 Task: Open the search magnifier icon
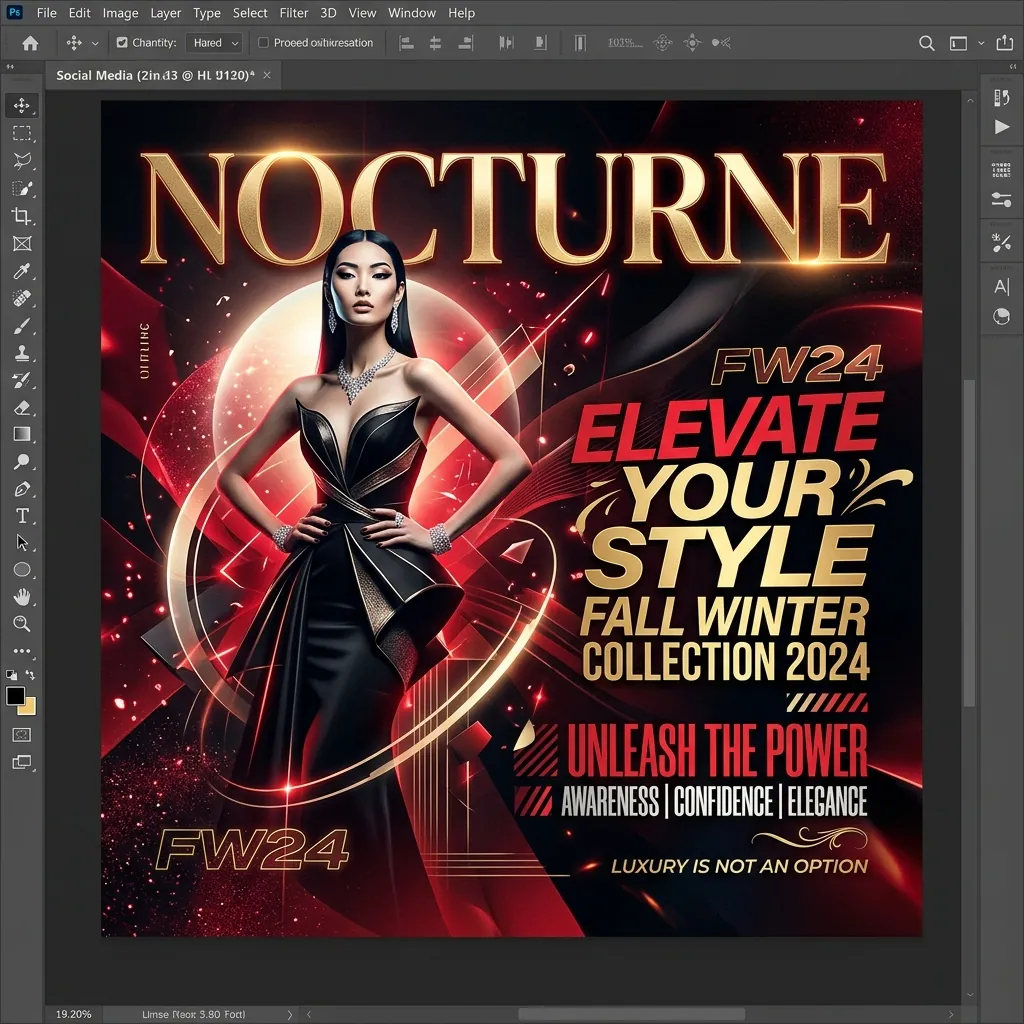point(926,43)
